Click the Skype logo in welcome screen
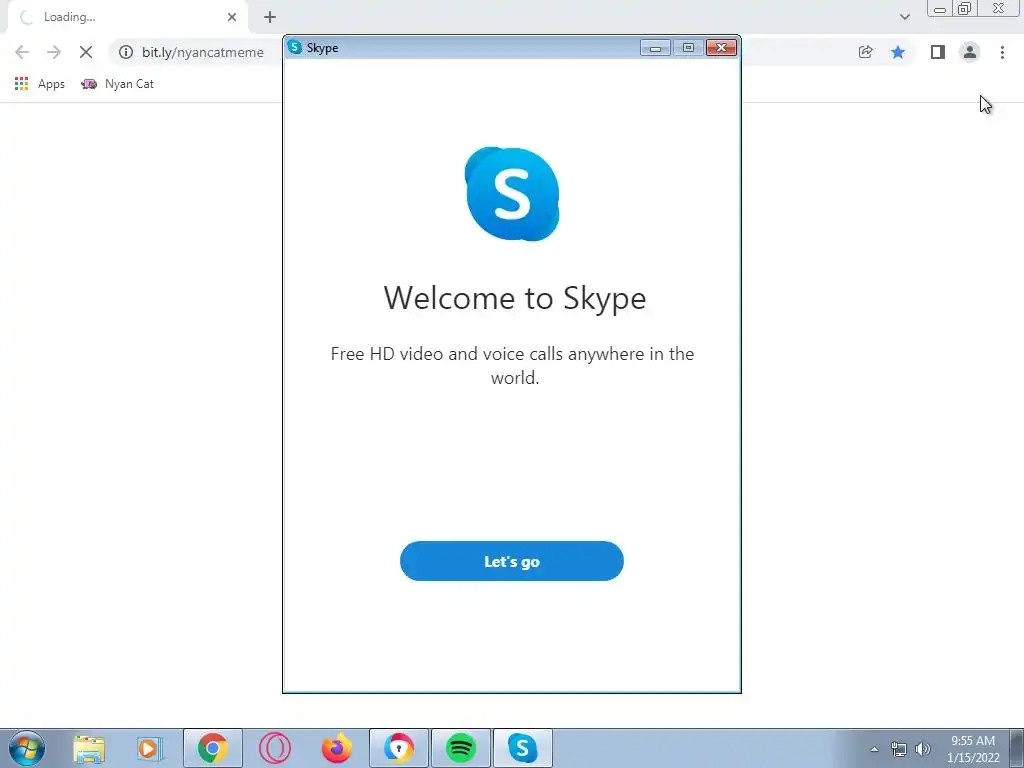1024x768 pixels. pos(512,194)
